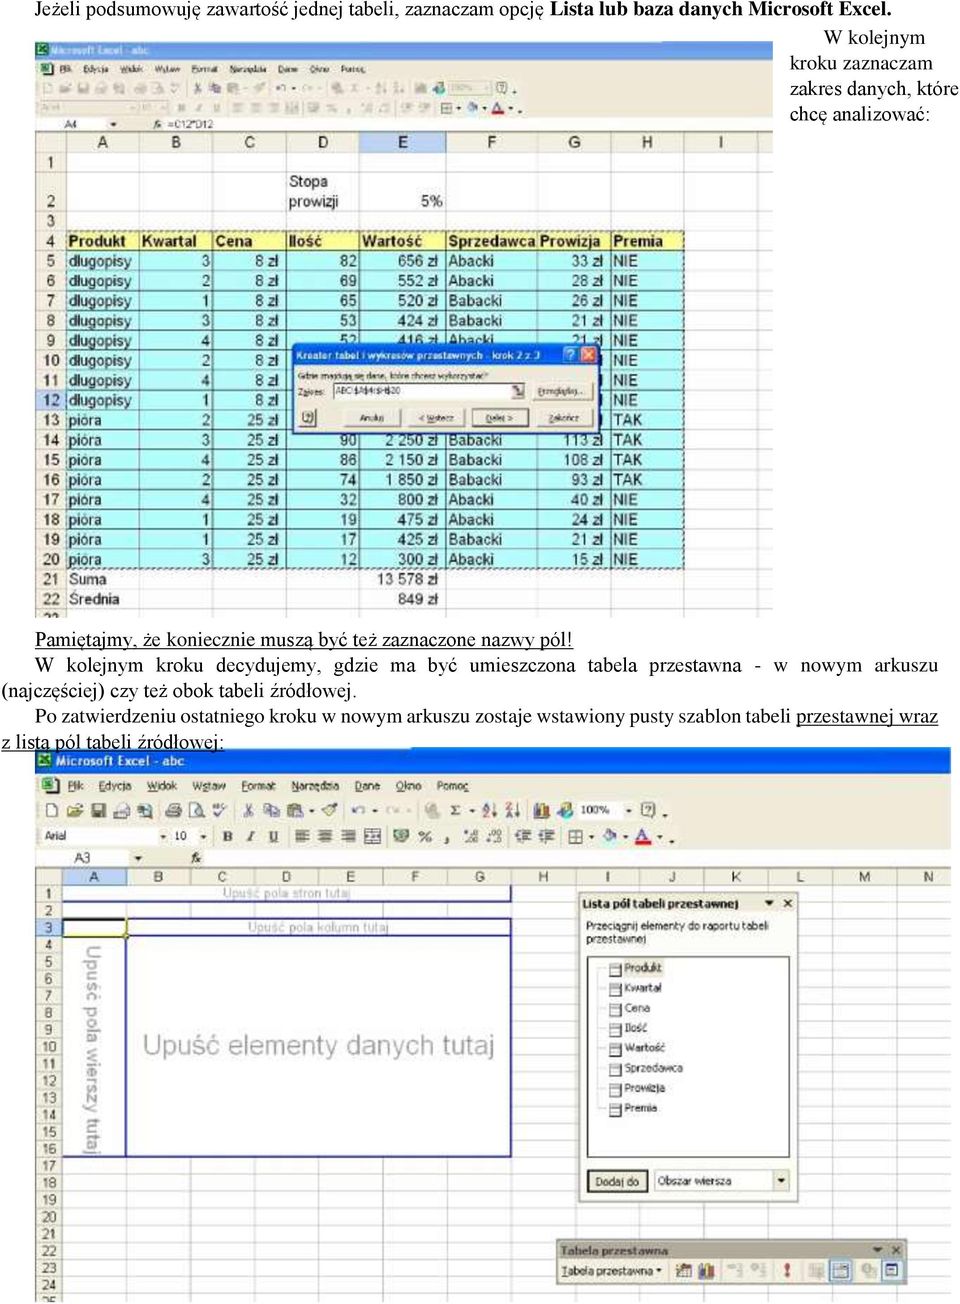
Task: Click the Print icon in lower Excel toolbar
Action: 172,811
